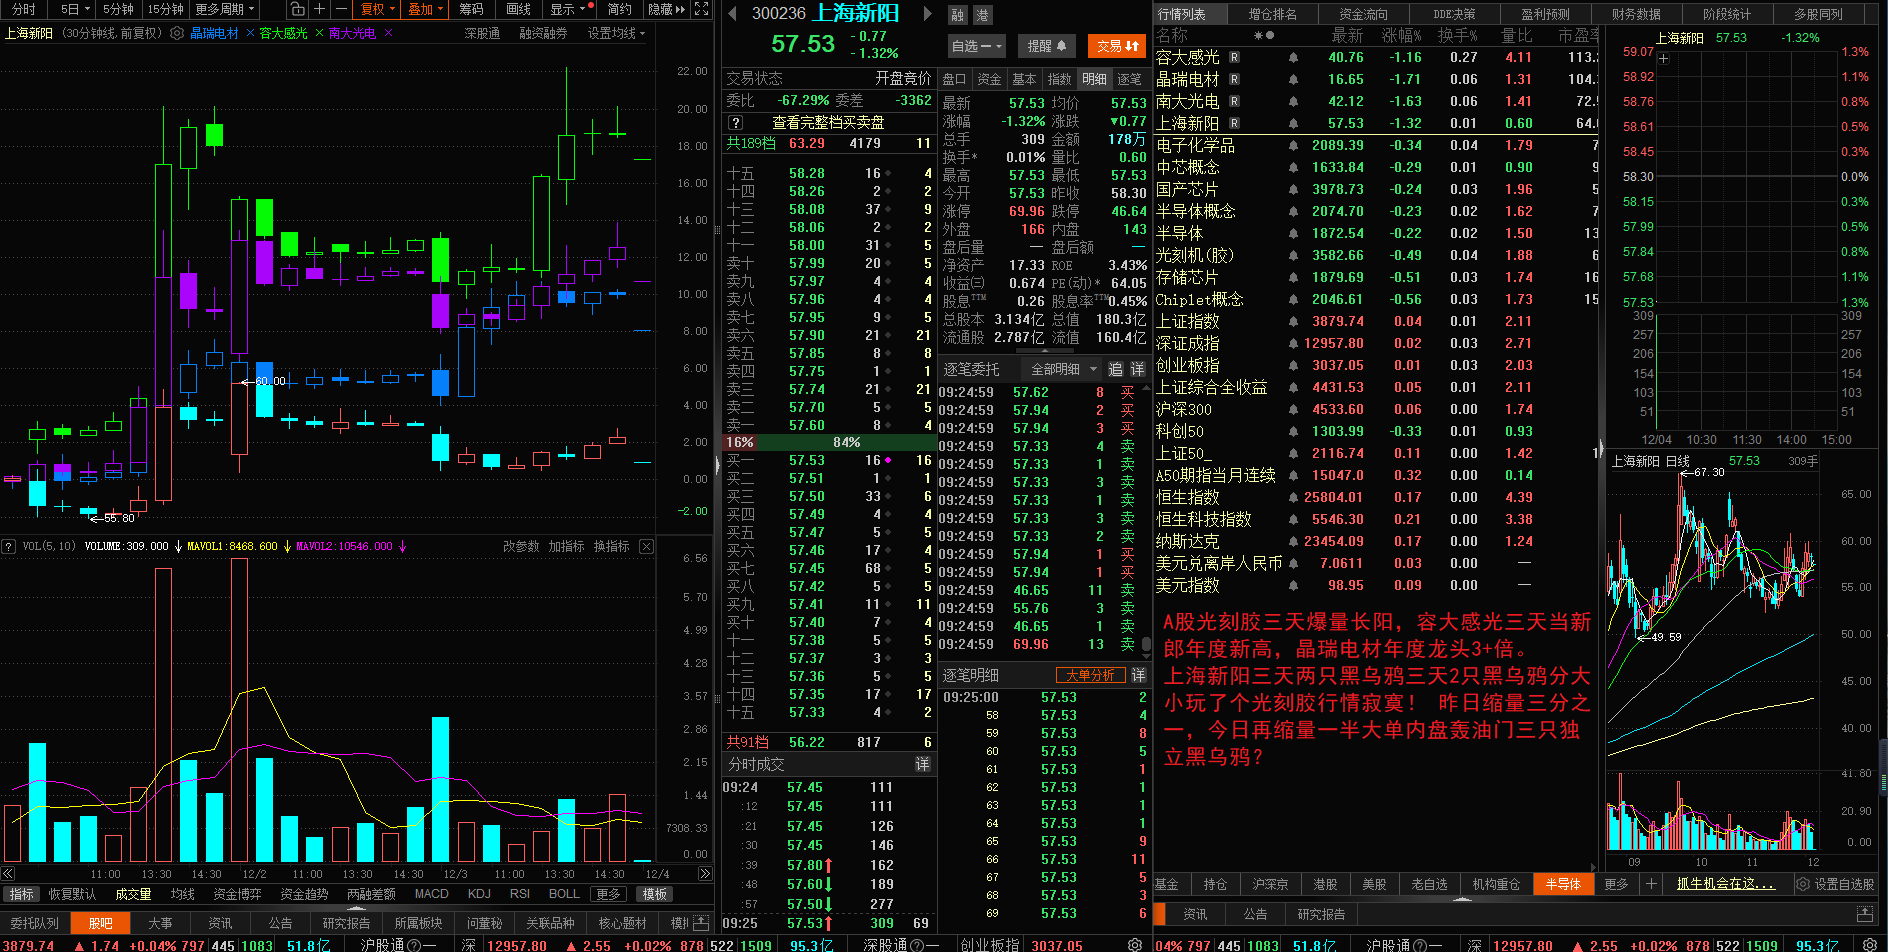Click the export icon in bottom tab bar

701,923
